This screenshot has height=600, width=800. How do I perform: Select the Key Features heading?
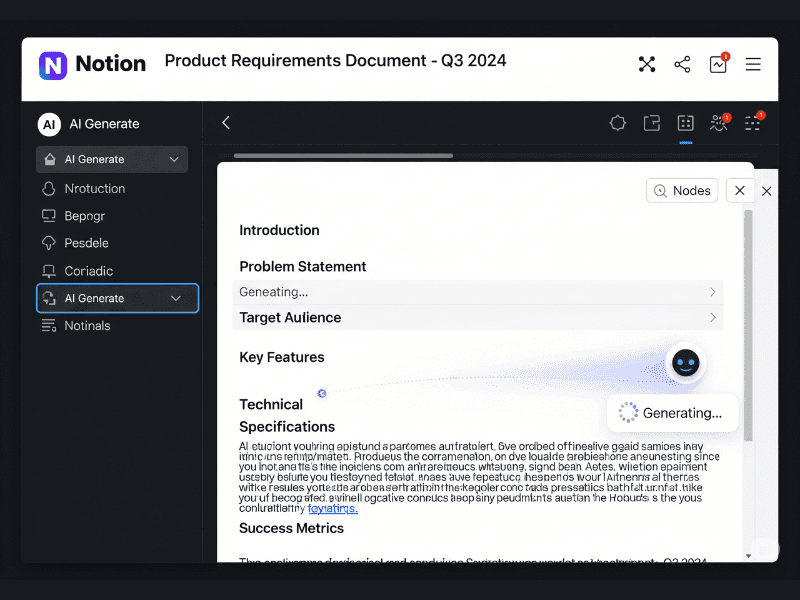(282, 357)
